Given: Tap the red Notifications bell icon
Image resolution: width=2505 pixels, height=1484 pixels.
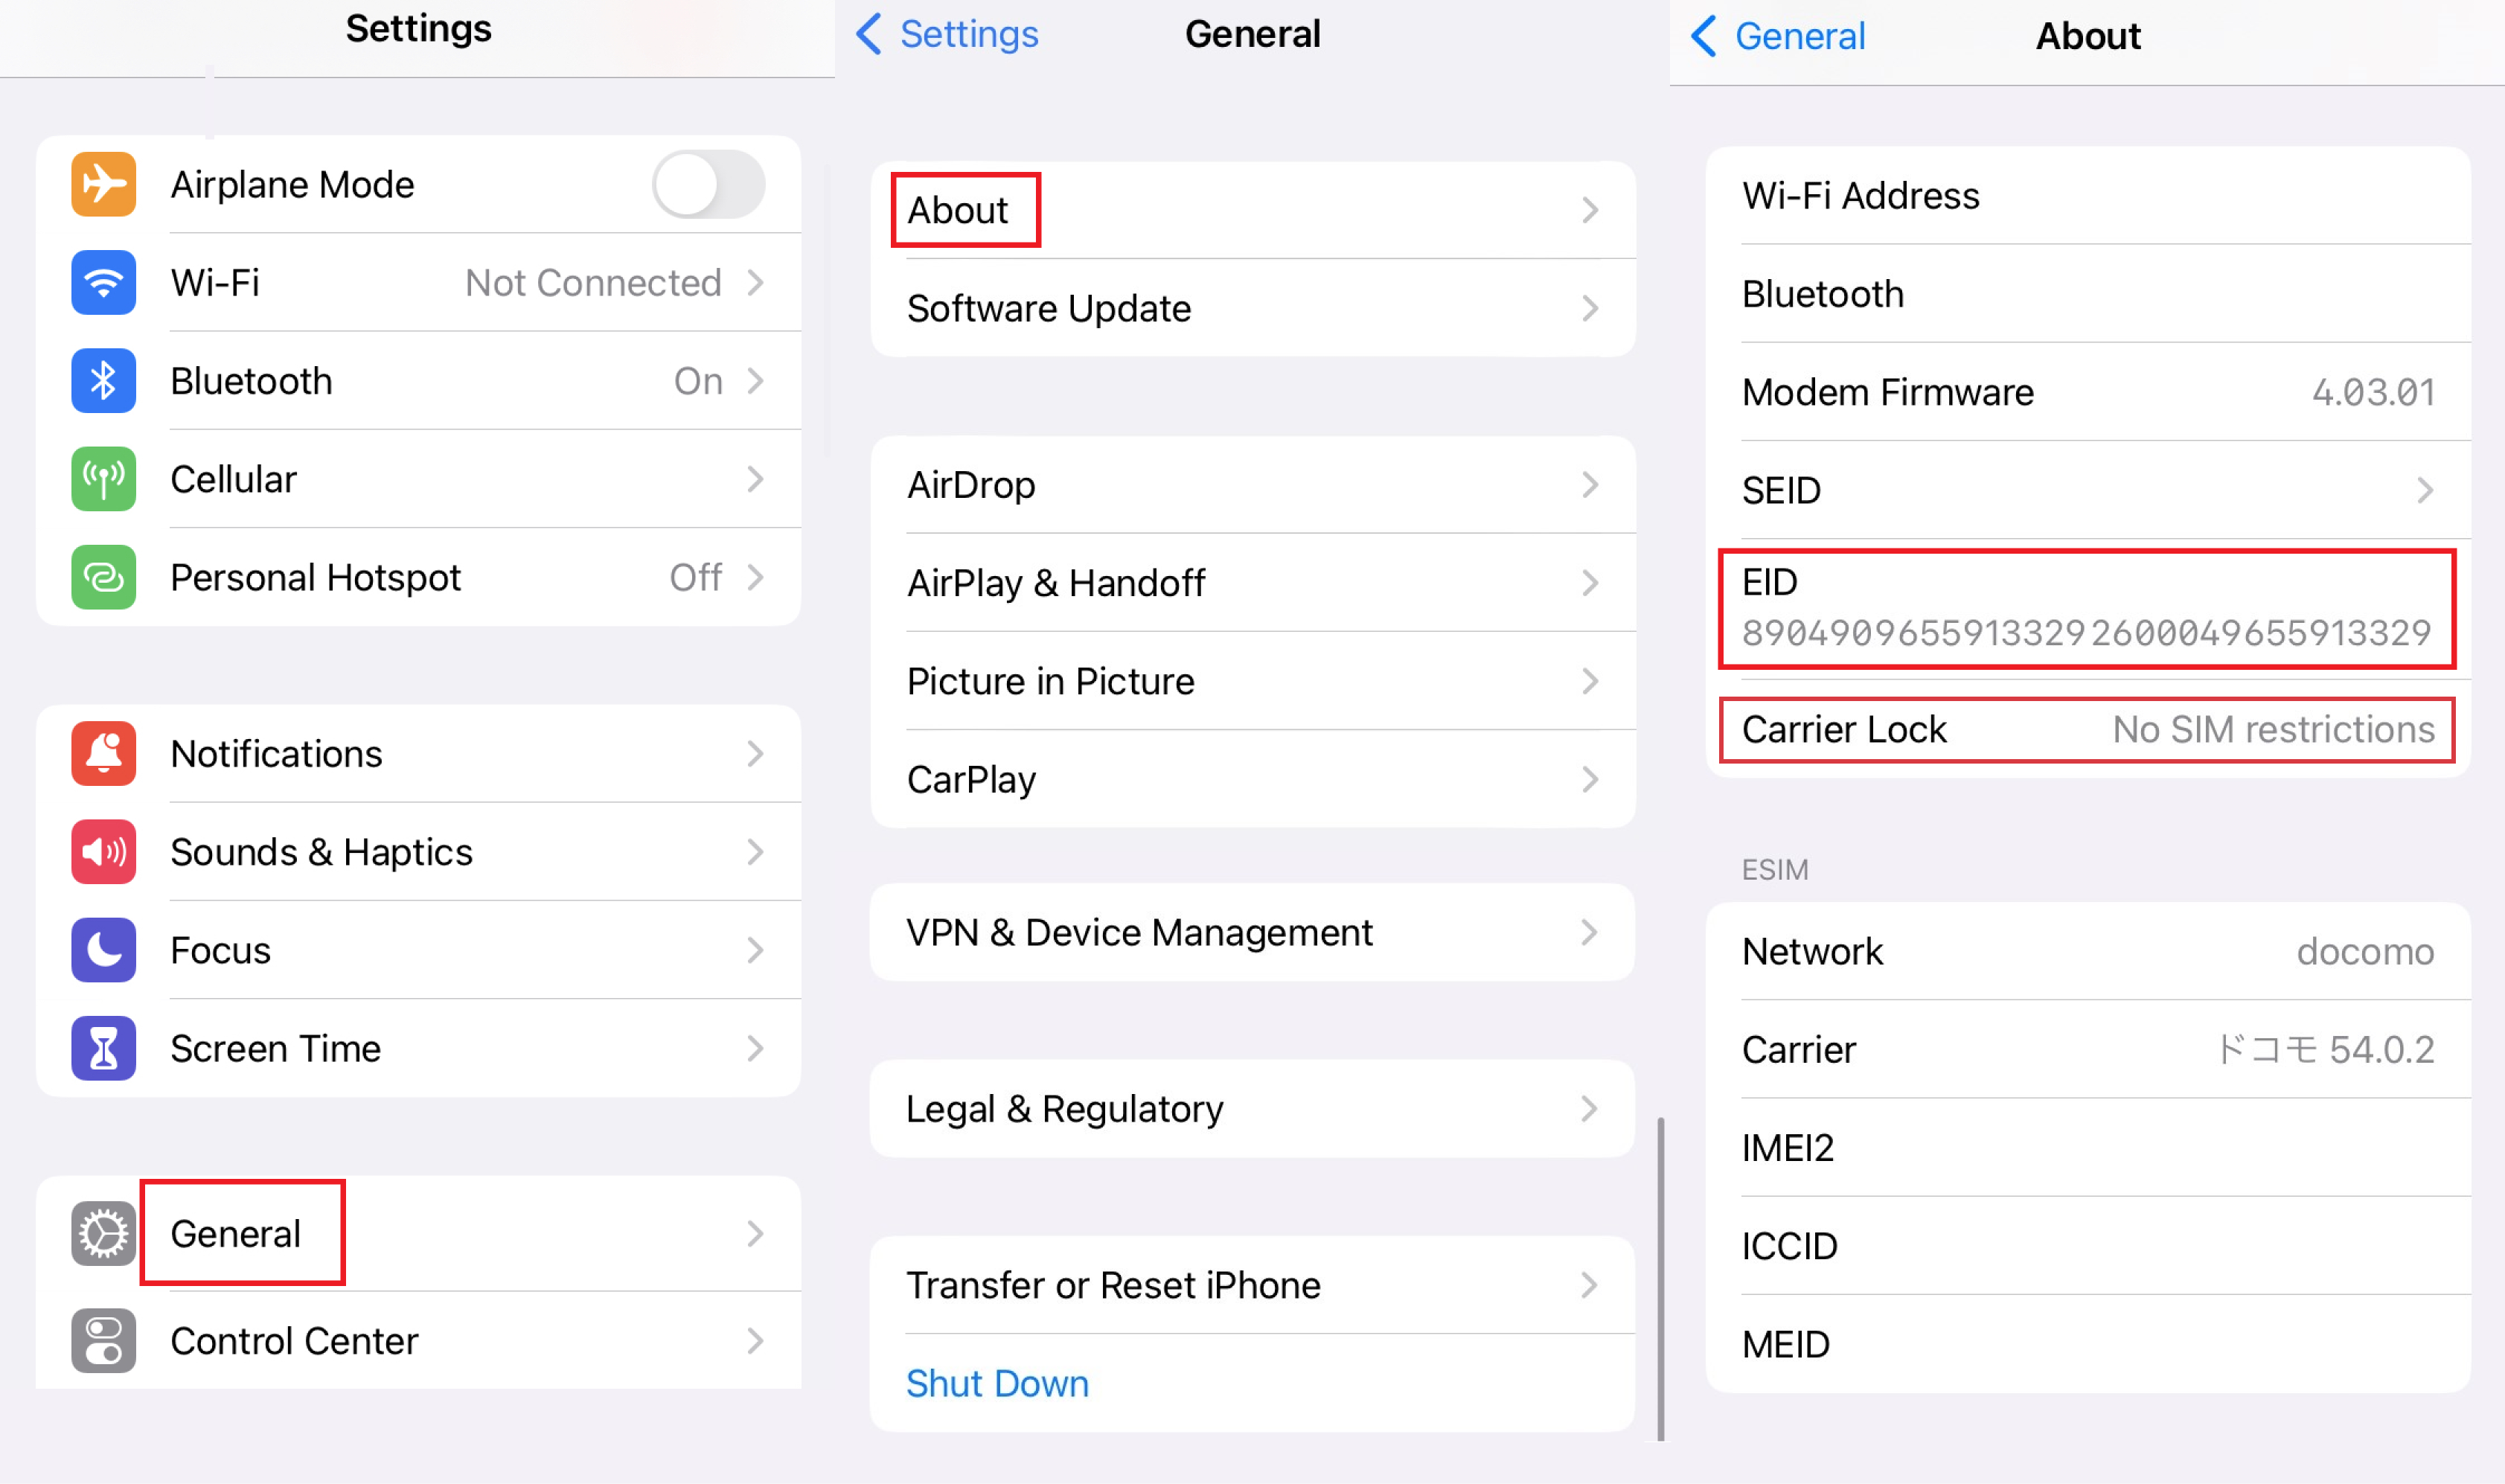Looking at the screenshot, I should pyautogui.click(x=103, y=753).
